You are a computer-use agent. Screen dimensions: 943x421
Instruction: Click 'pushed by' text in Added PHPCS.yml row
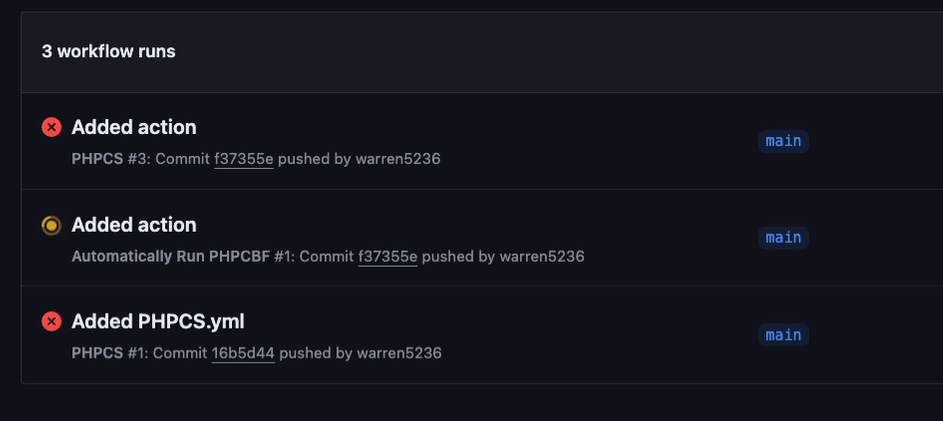[316, 353]
